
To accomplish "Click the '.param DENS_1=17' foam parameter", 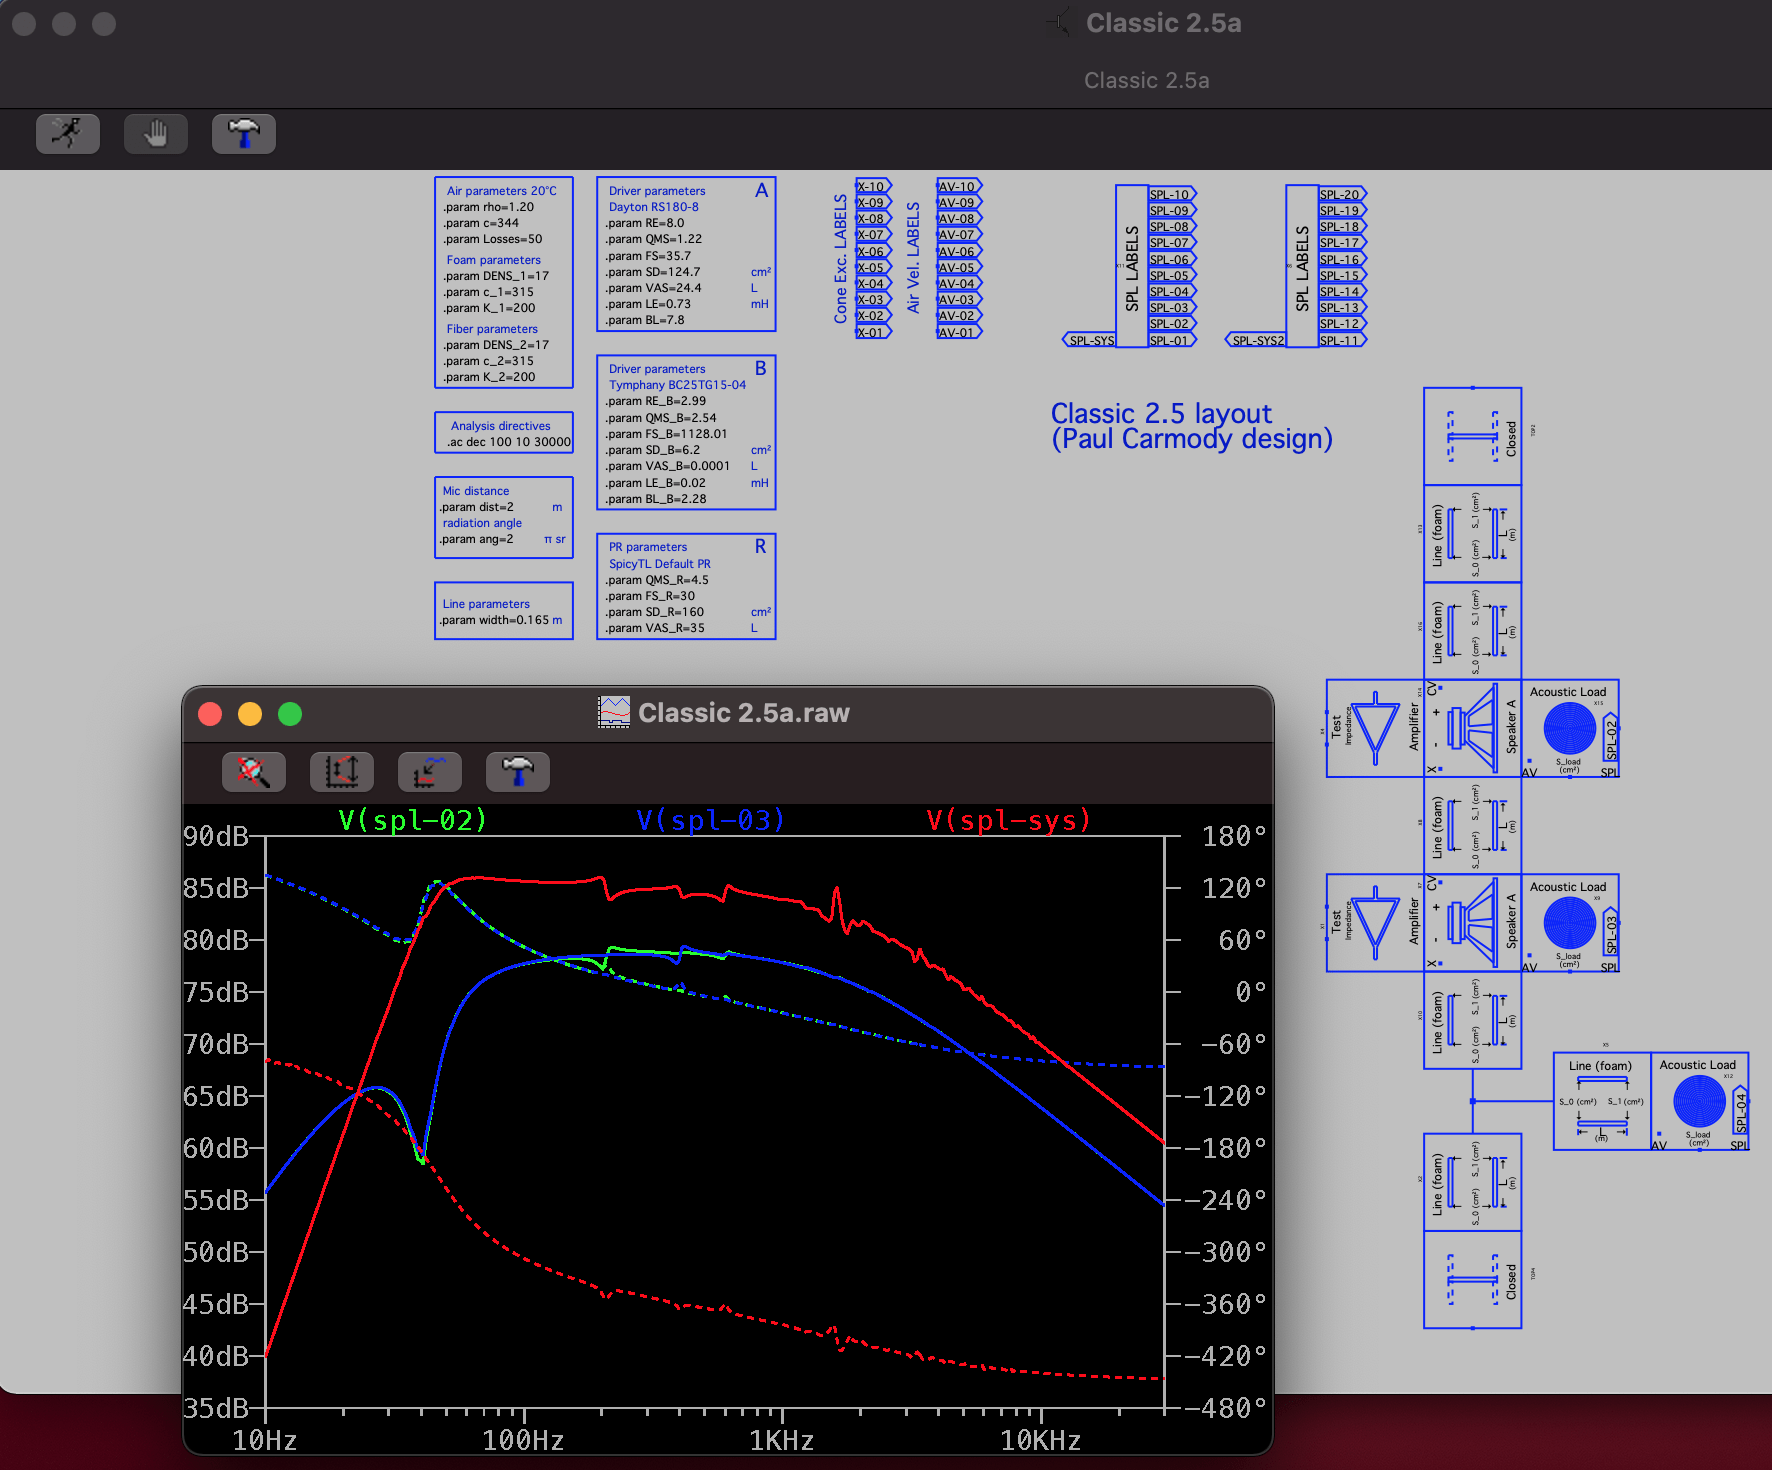I will click(496, 276).
